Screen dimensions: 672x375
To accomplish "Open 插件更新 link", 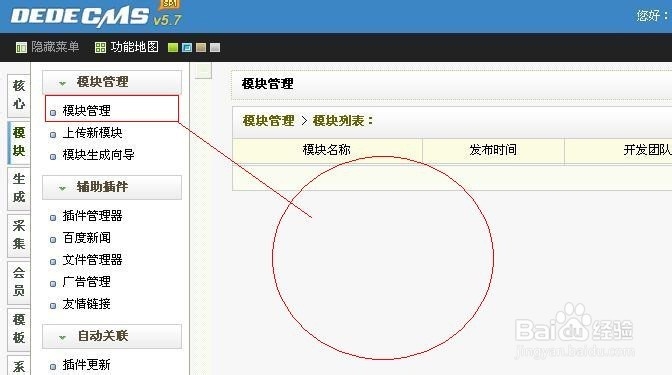I will point(87,365).
